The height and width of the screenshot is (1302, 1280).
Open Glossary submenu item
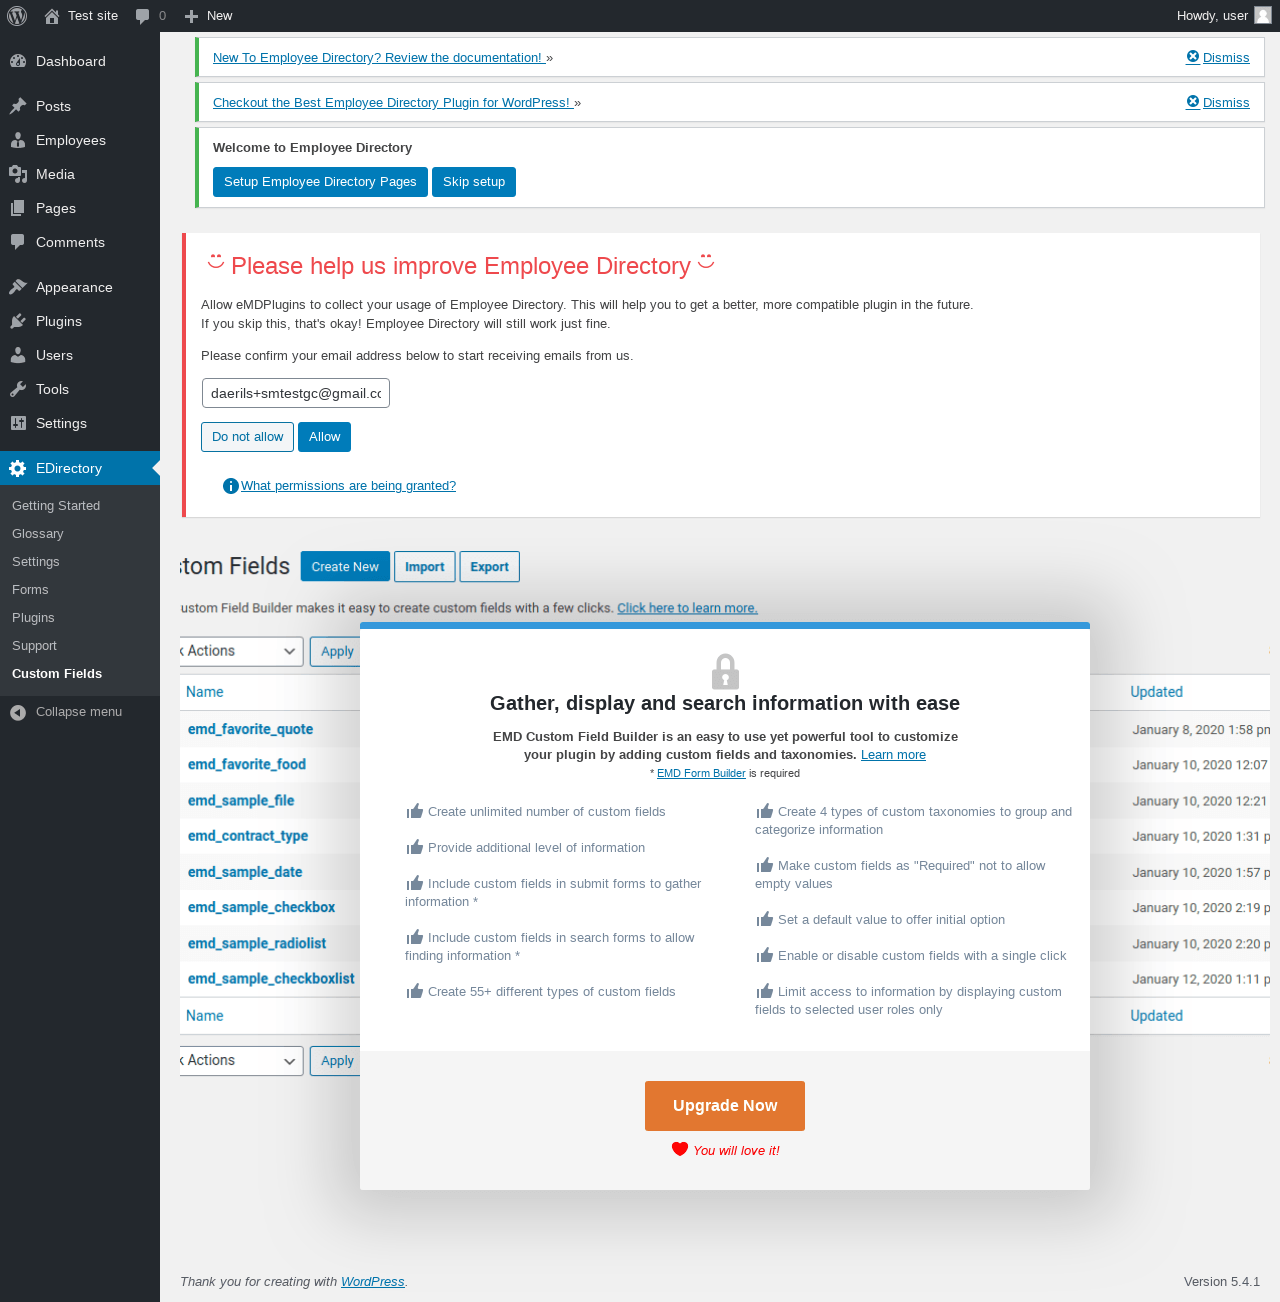click(38, 534)
